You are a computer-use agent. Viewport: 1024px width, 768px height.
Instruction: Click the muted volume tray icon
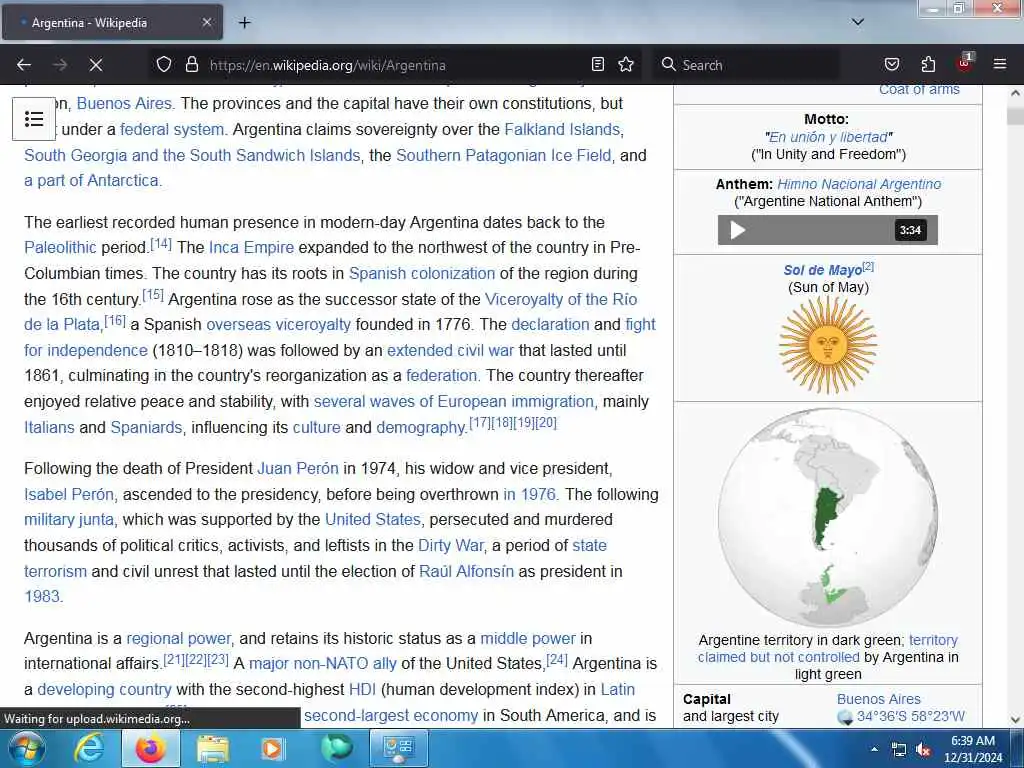click(923, 750)
